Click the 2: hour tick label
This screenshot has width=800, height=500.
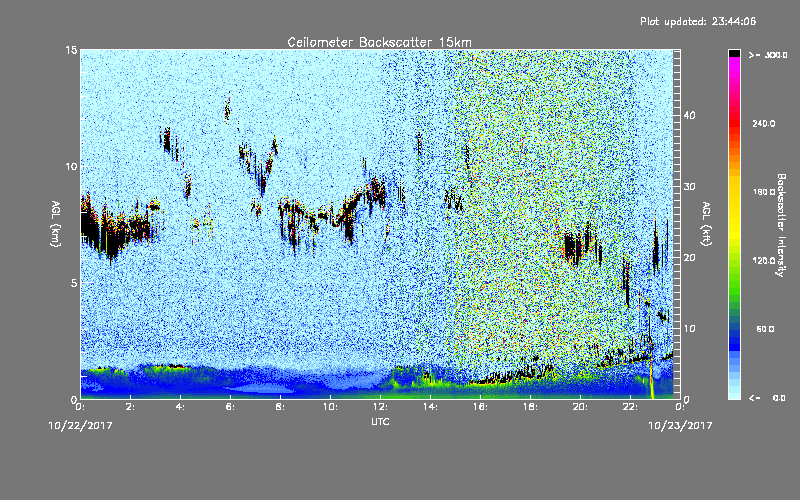pyautogui.click(x=130, y=407)
